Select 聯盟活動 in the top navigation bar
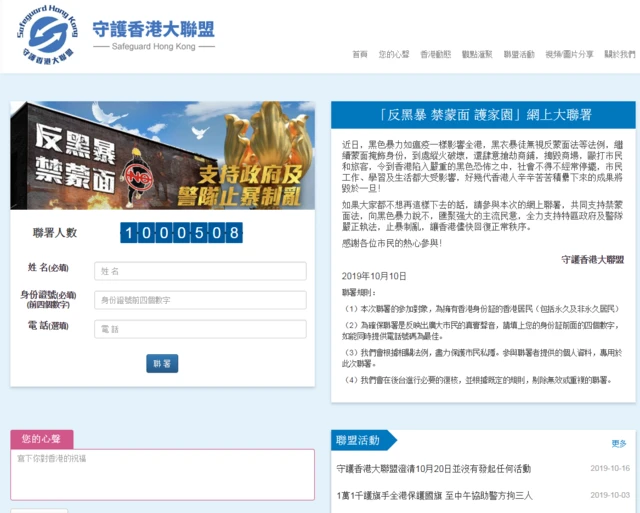 click(519, 54)
